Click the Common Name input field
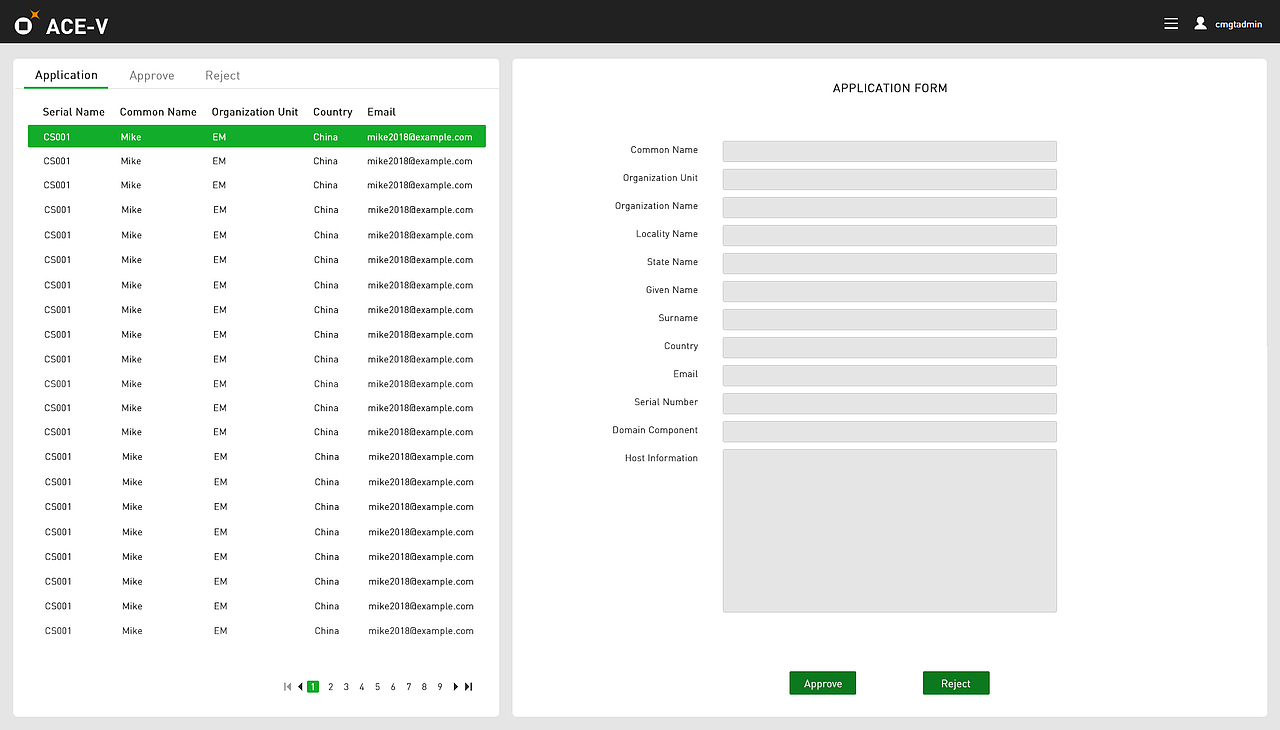 click(889, 151)
